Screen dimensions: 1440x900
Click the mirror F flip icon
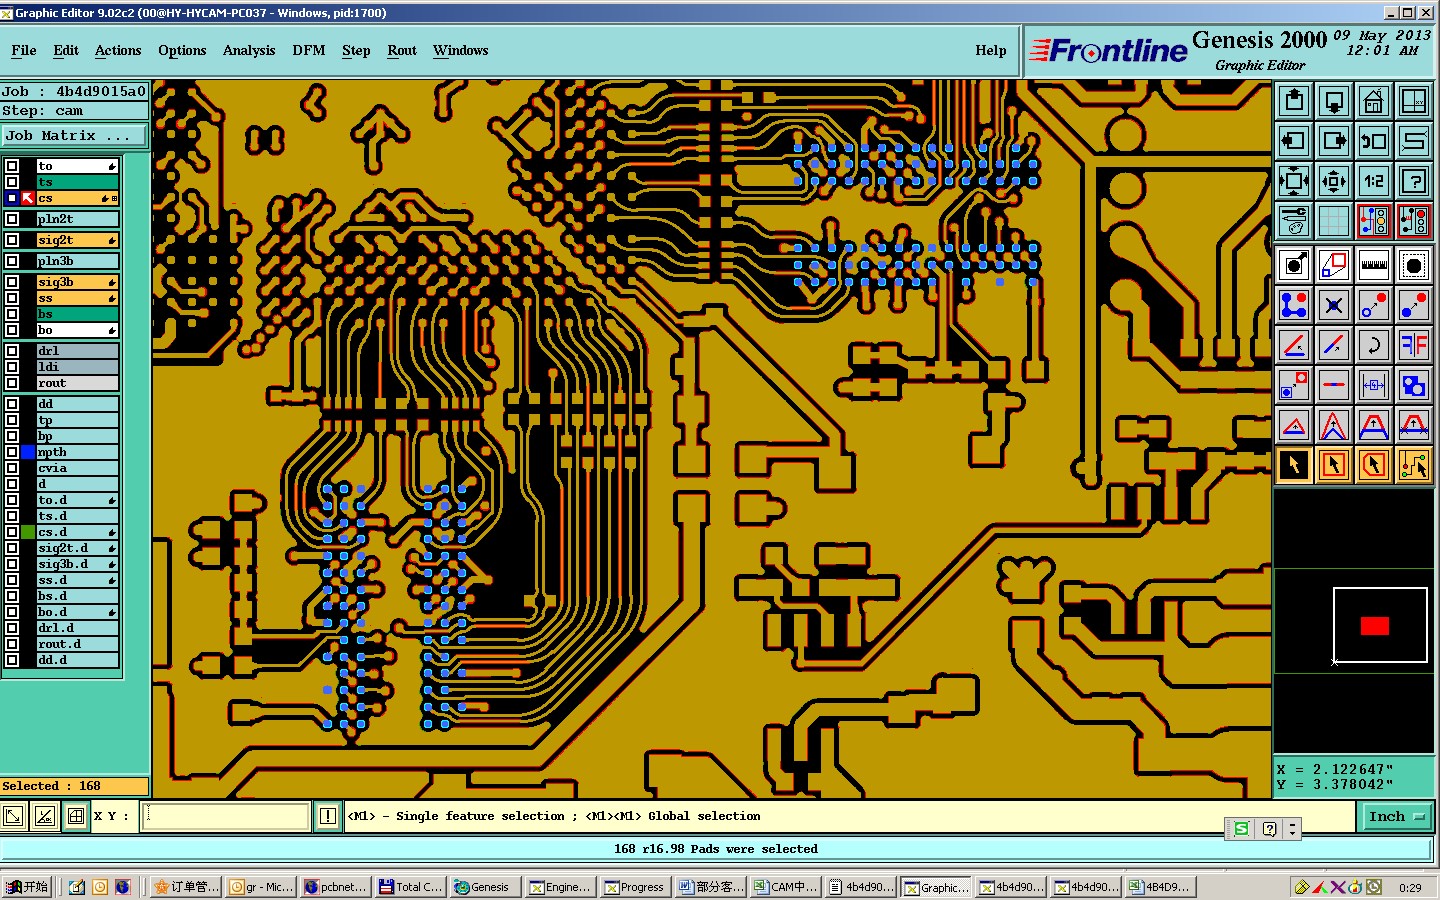(x=1413, y=345)
